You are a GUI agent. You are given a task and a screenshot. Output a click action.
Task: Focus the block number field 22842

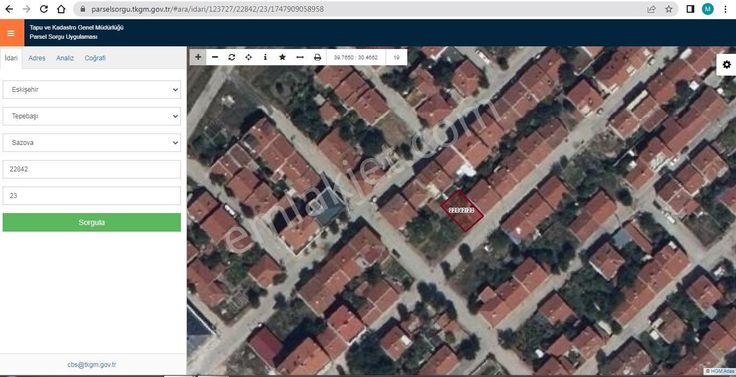[x=92, y=169]
